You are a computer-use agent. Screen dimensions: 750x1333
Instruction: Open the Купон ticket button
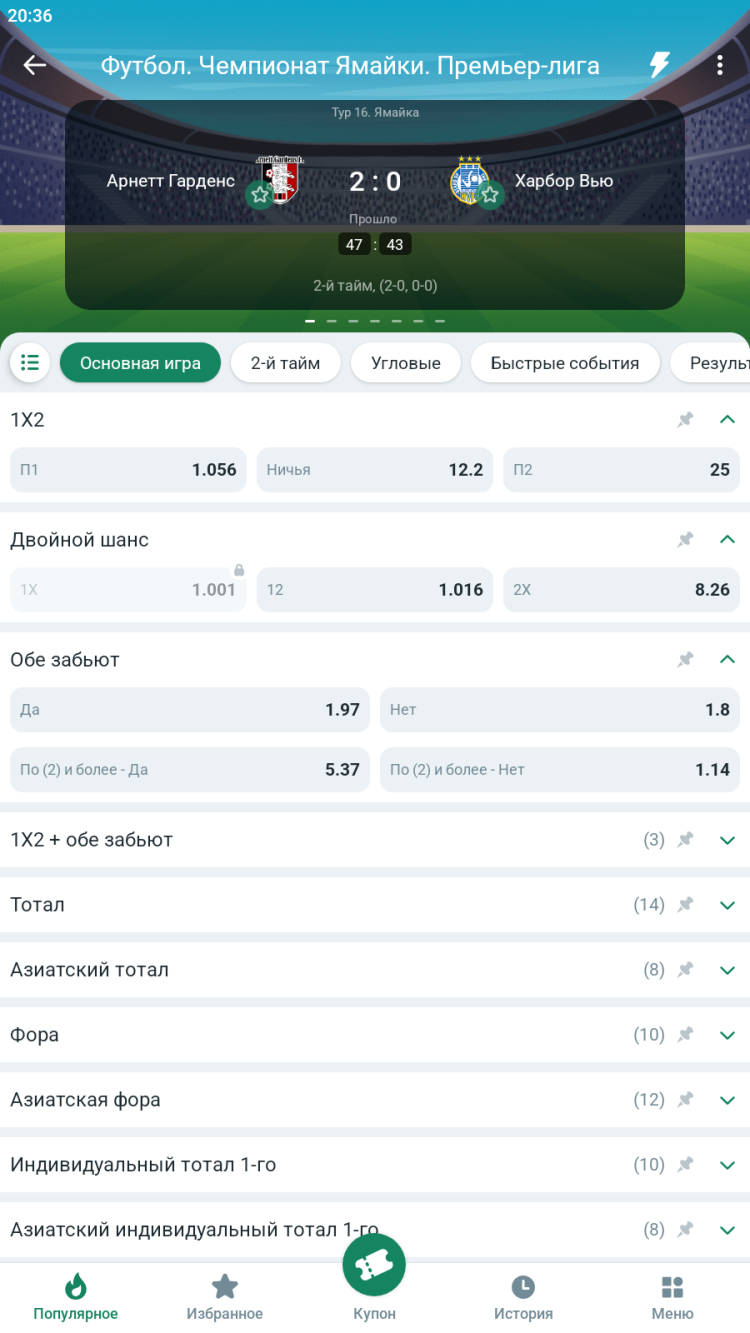tap(374, 1267)
